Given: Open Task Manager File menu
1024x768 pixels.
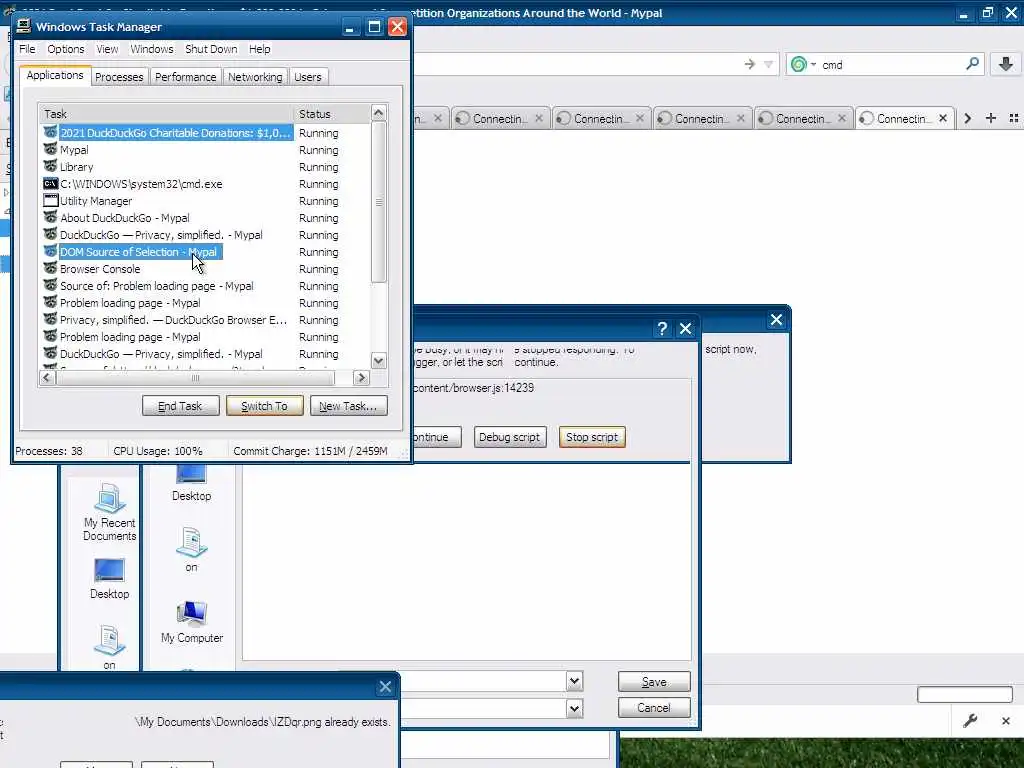Looking at the screenshot, I should (27, 49).
